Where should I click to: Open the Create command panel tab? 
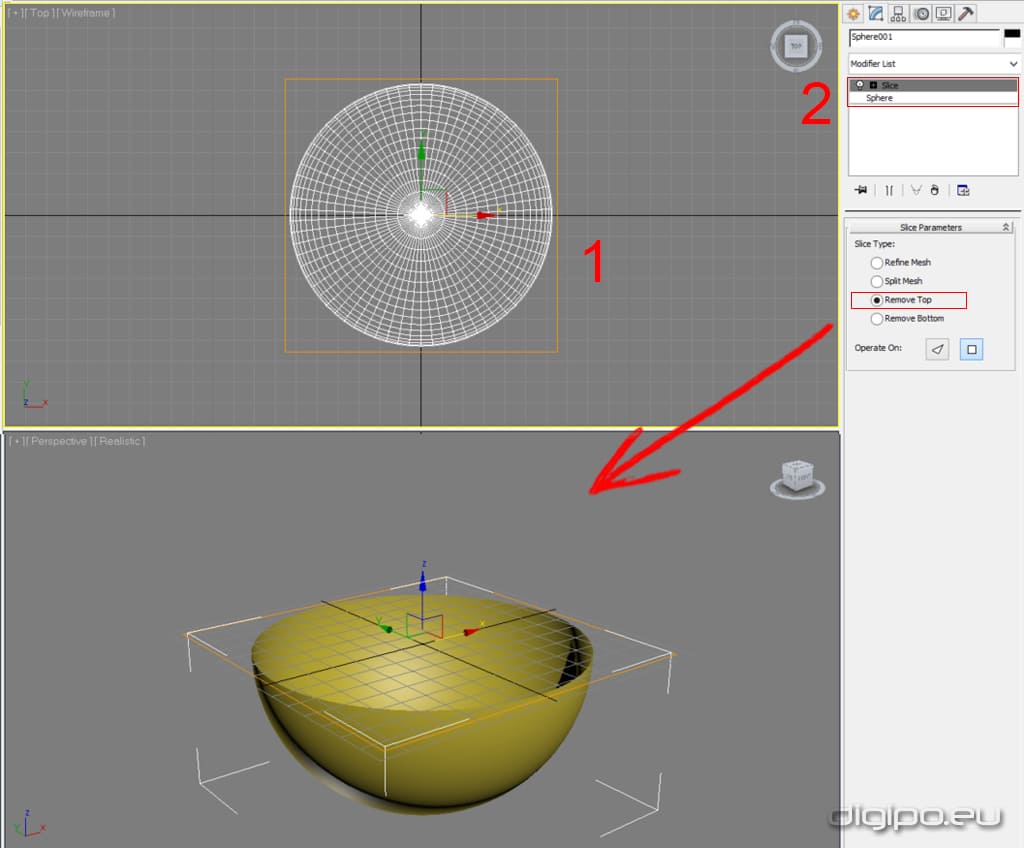point(853,13)
